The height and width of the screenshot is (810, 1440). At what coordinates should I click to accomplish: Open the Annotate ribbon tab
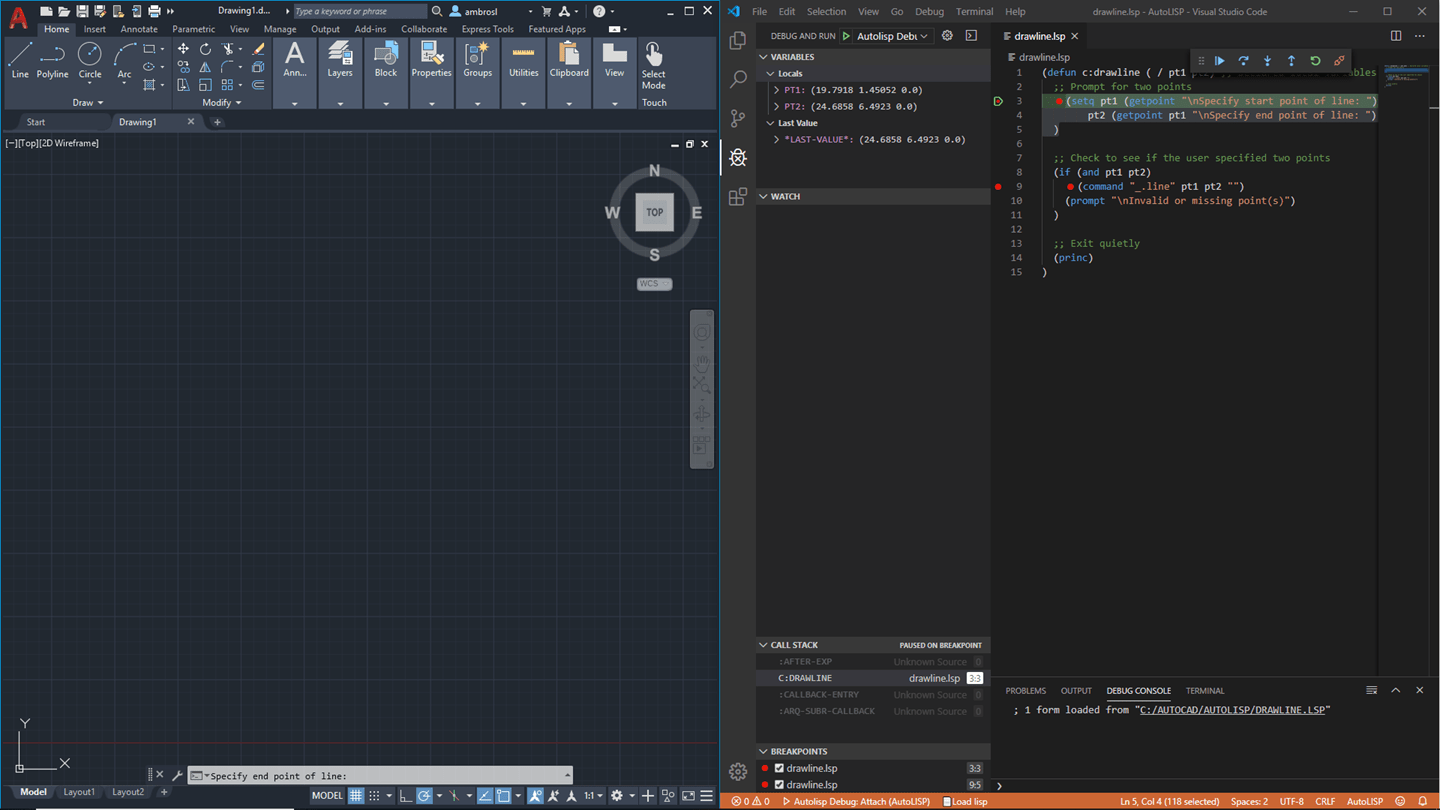click(x=139, y=29)
